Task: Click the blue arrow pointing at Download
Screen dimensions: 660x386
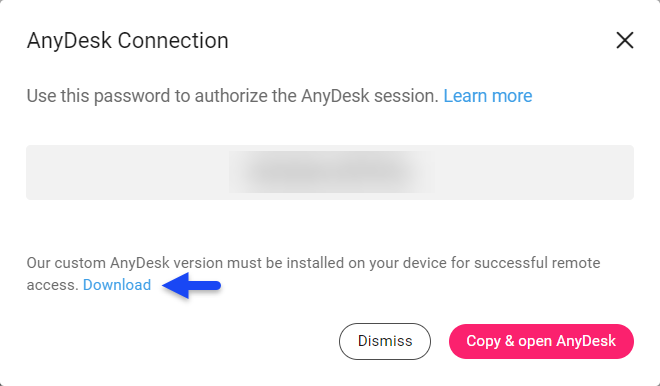Action: (192, 285)
